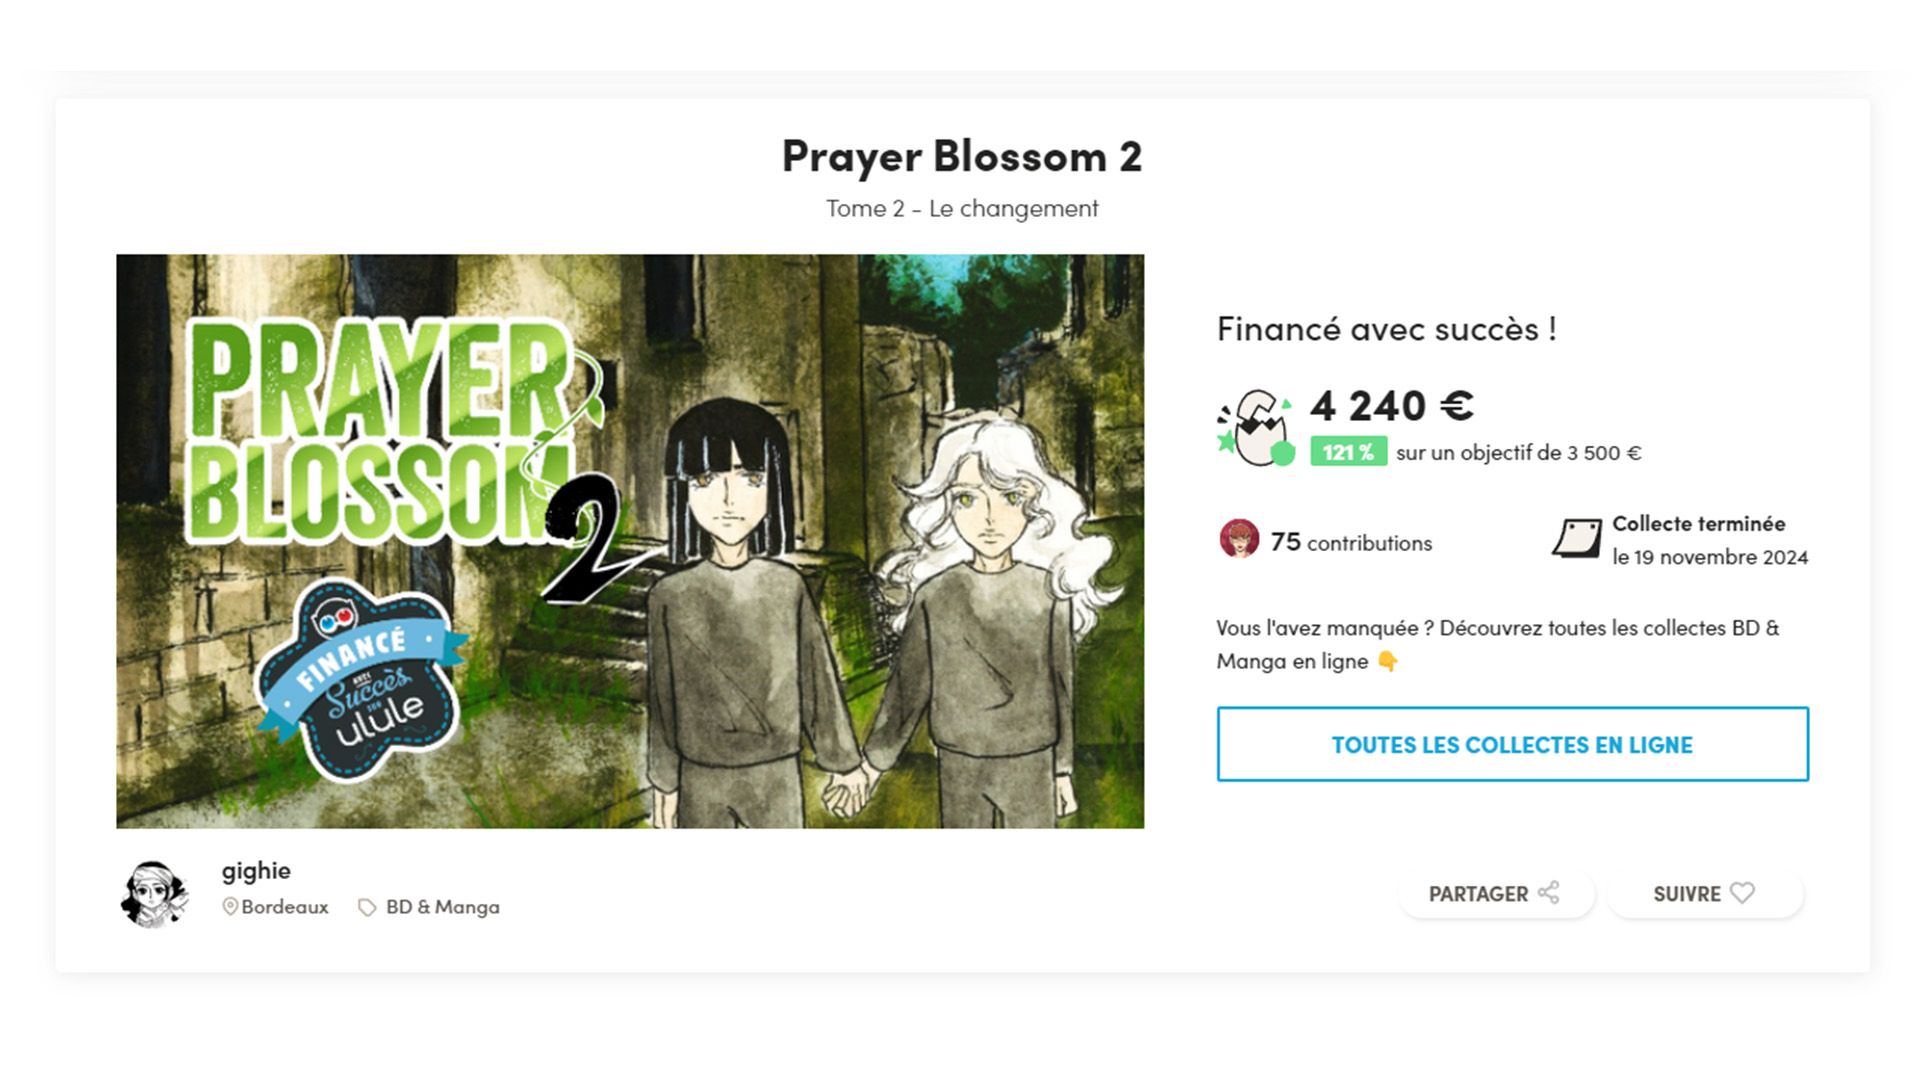Click the tag icon before BD & Manga
This screenshot has width=1920, height=1080.
coord(367,907)
